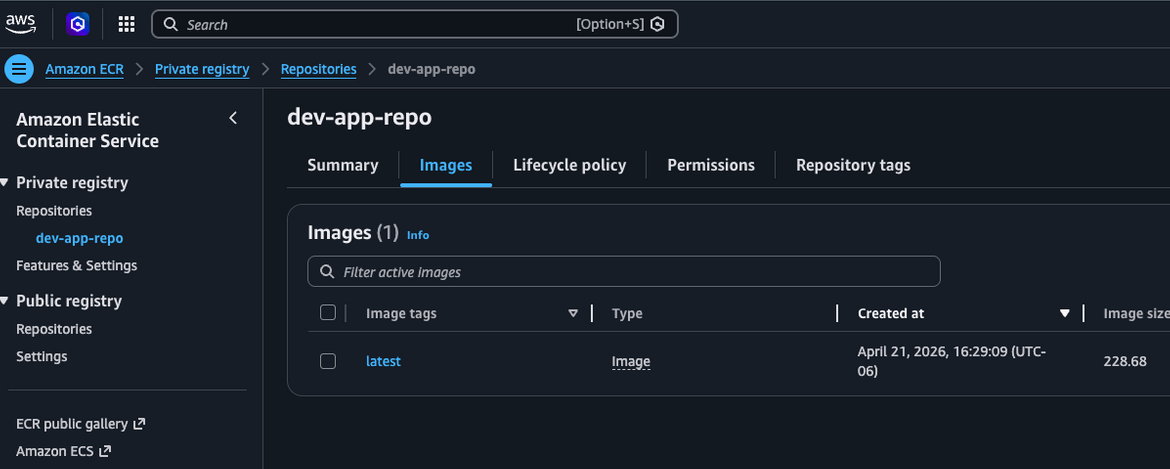Click the Image tags column header label
Viewport: 1170px width, 469px height.
[401, 313]
